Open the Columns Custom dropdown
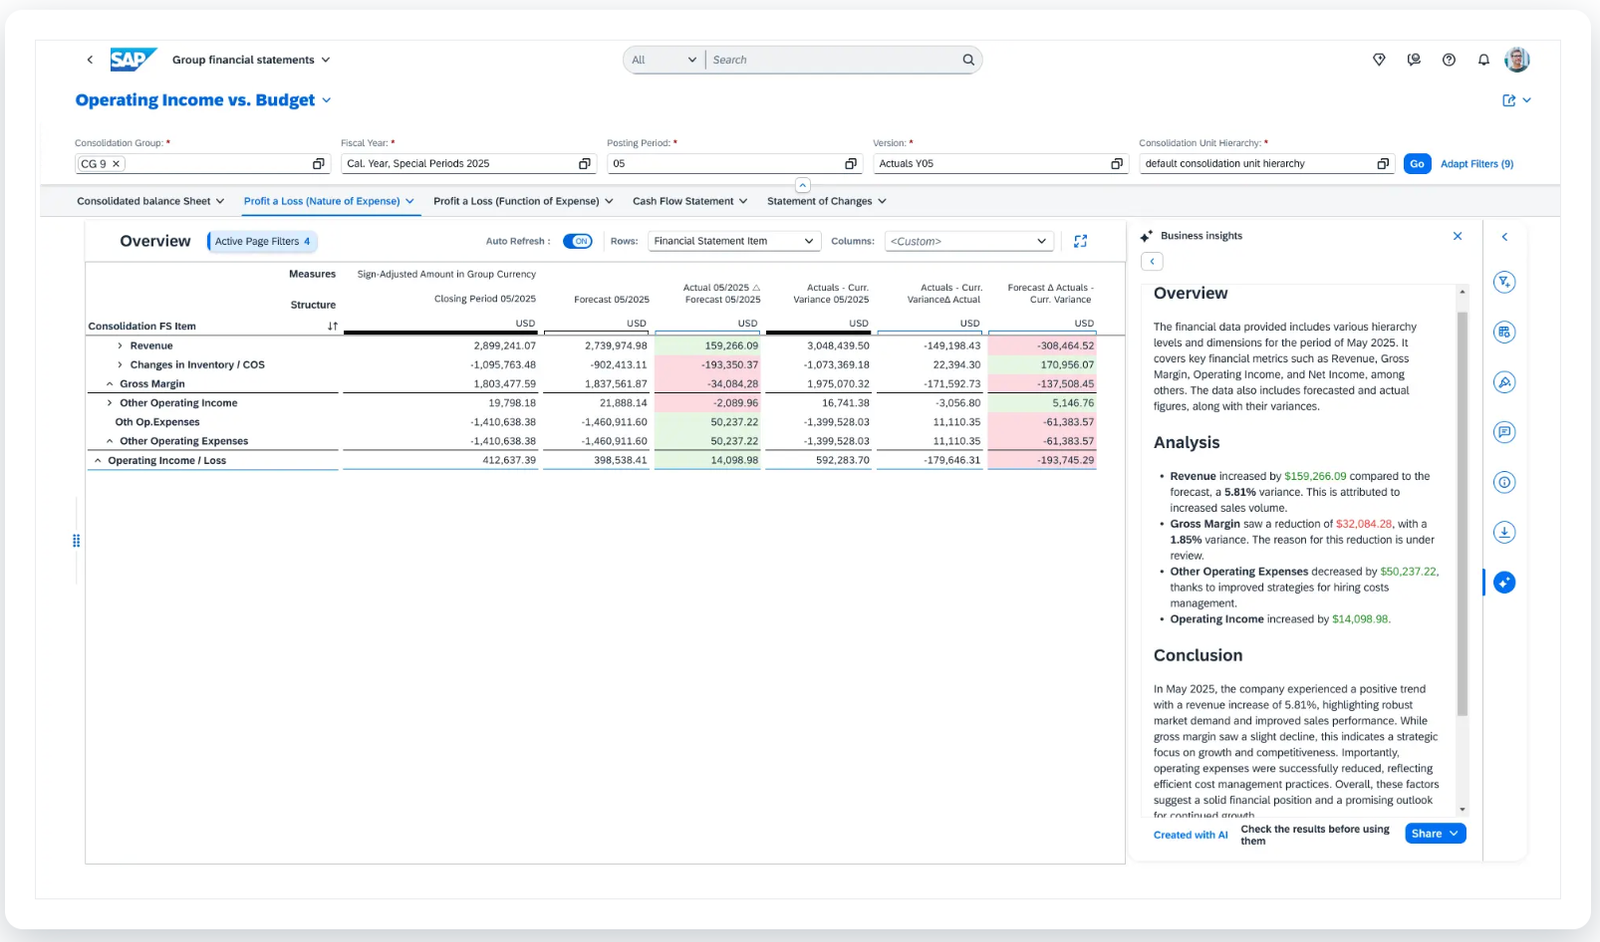The height and width of the screenshot is (942, 1600). click(968, 241)
